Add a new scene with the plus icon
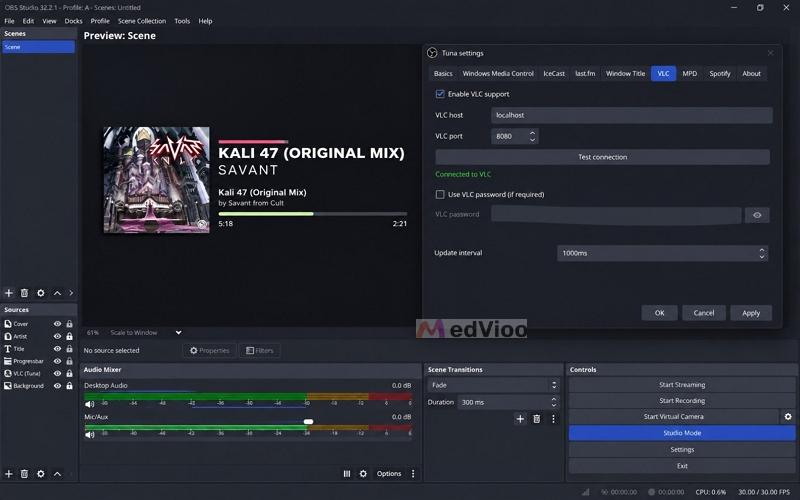This screenshot has height=500, width=800. tap(9, 293)
